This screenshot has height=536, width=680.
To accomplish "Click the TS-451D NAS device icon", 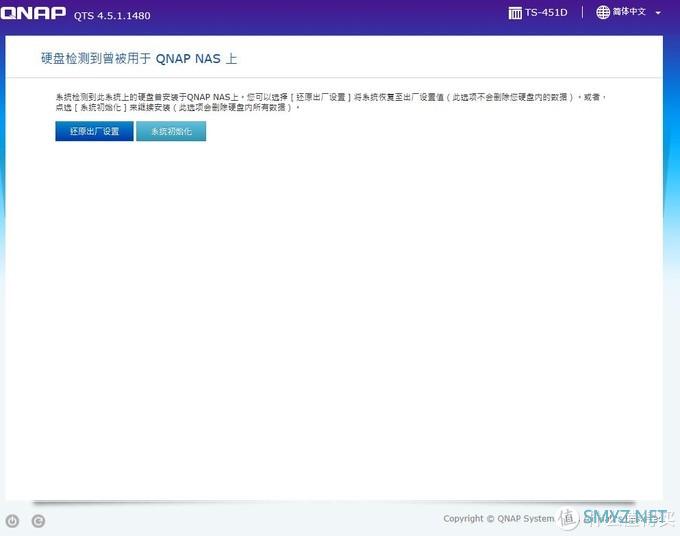I will [515, 13].
